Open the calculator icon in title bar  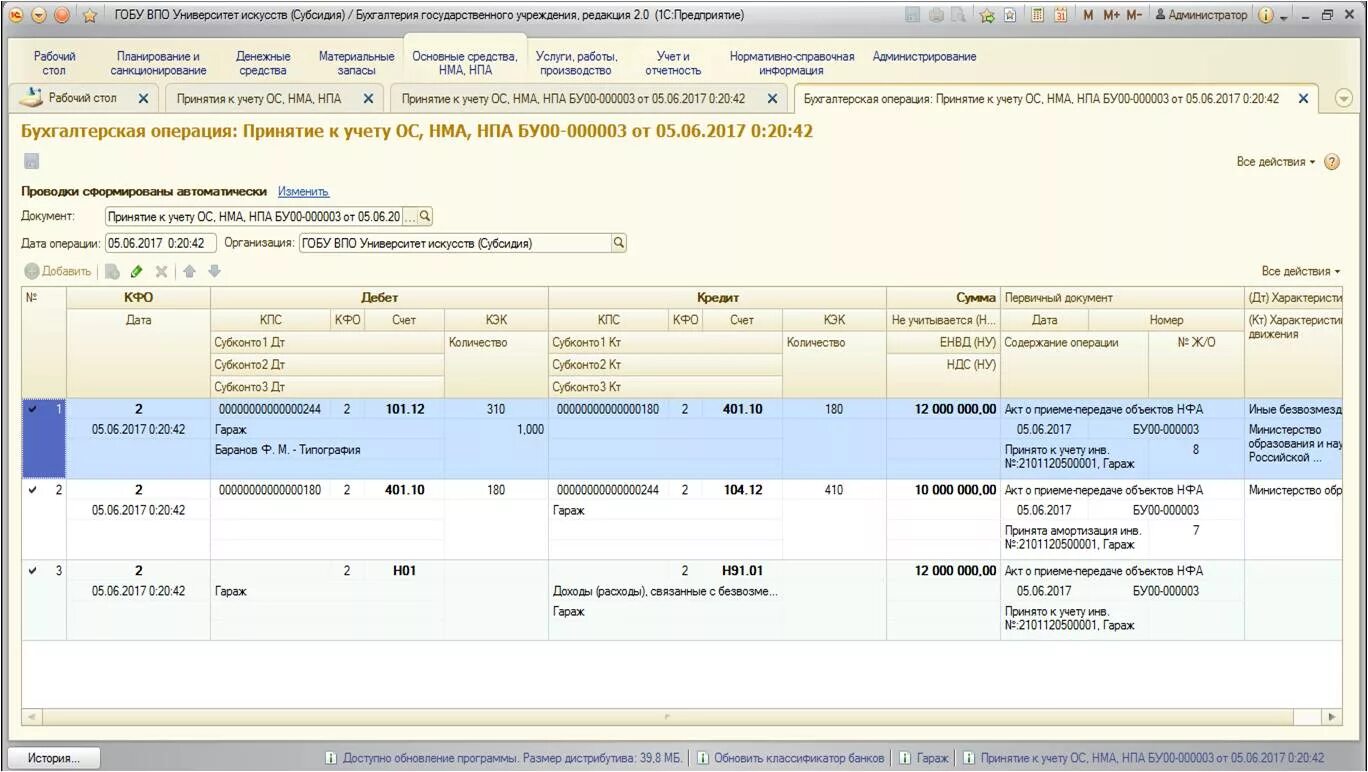pyautogui.click(x=1038, y=15)
